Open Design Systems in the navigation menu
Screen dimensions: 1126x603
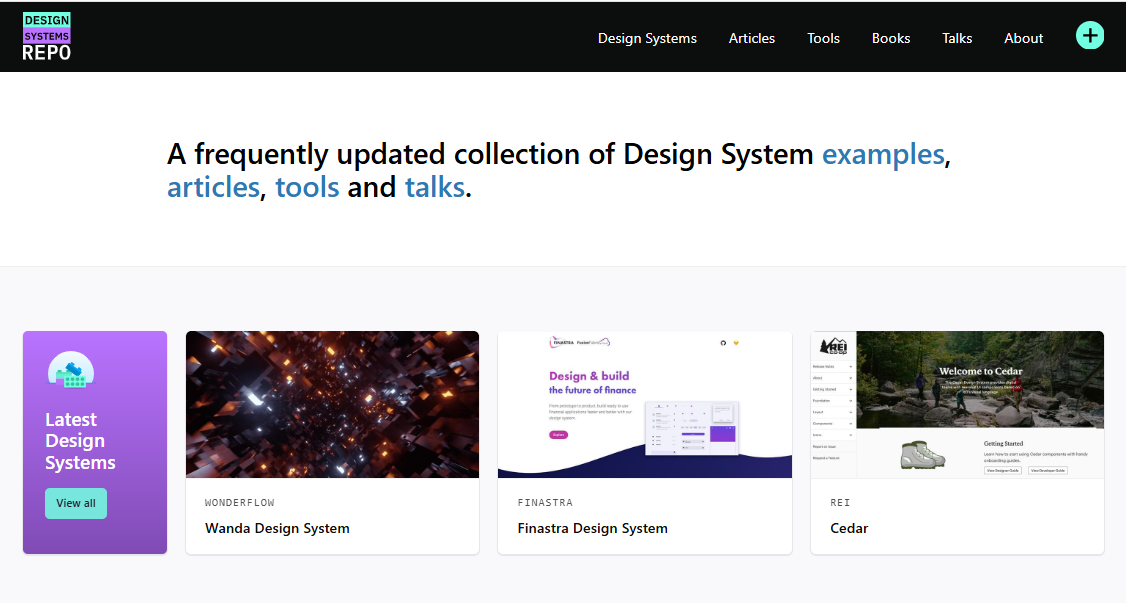coord(647,38)
